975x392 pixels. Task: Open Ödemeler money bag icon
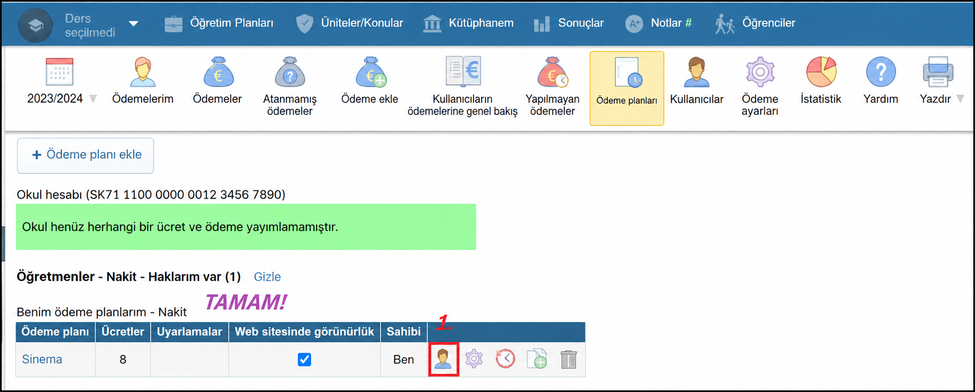(217, 72)
